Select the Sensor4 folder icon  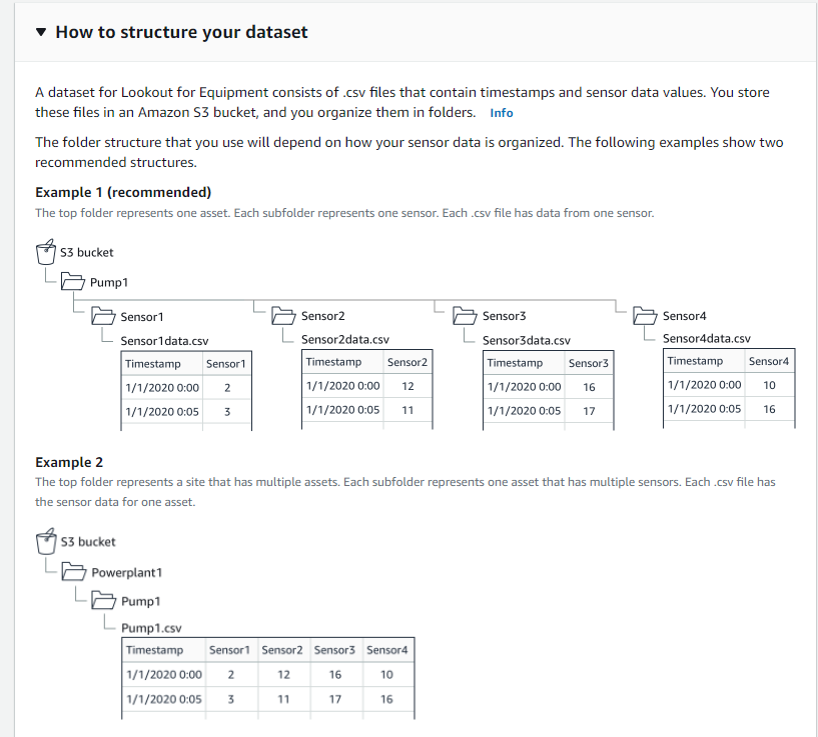tap(645, 316)
